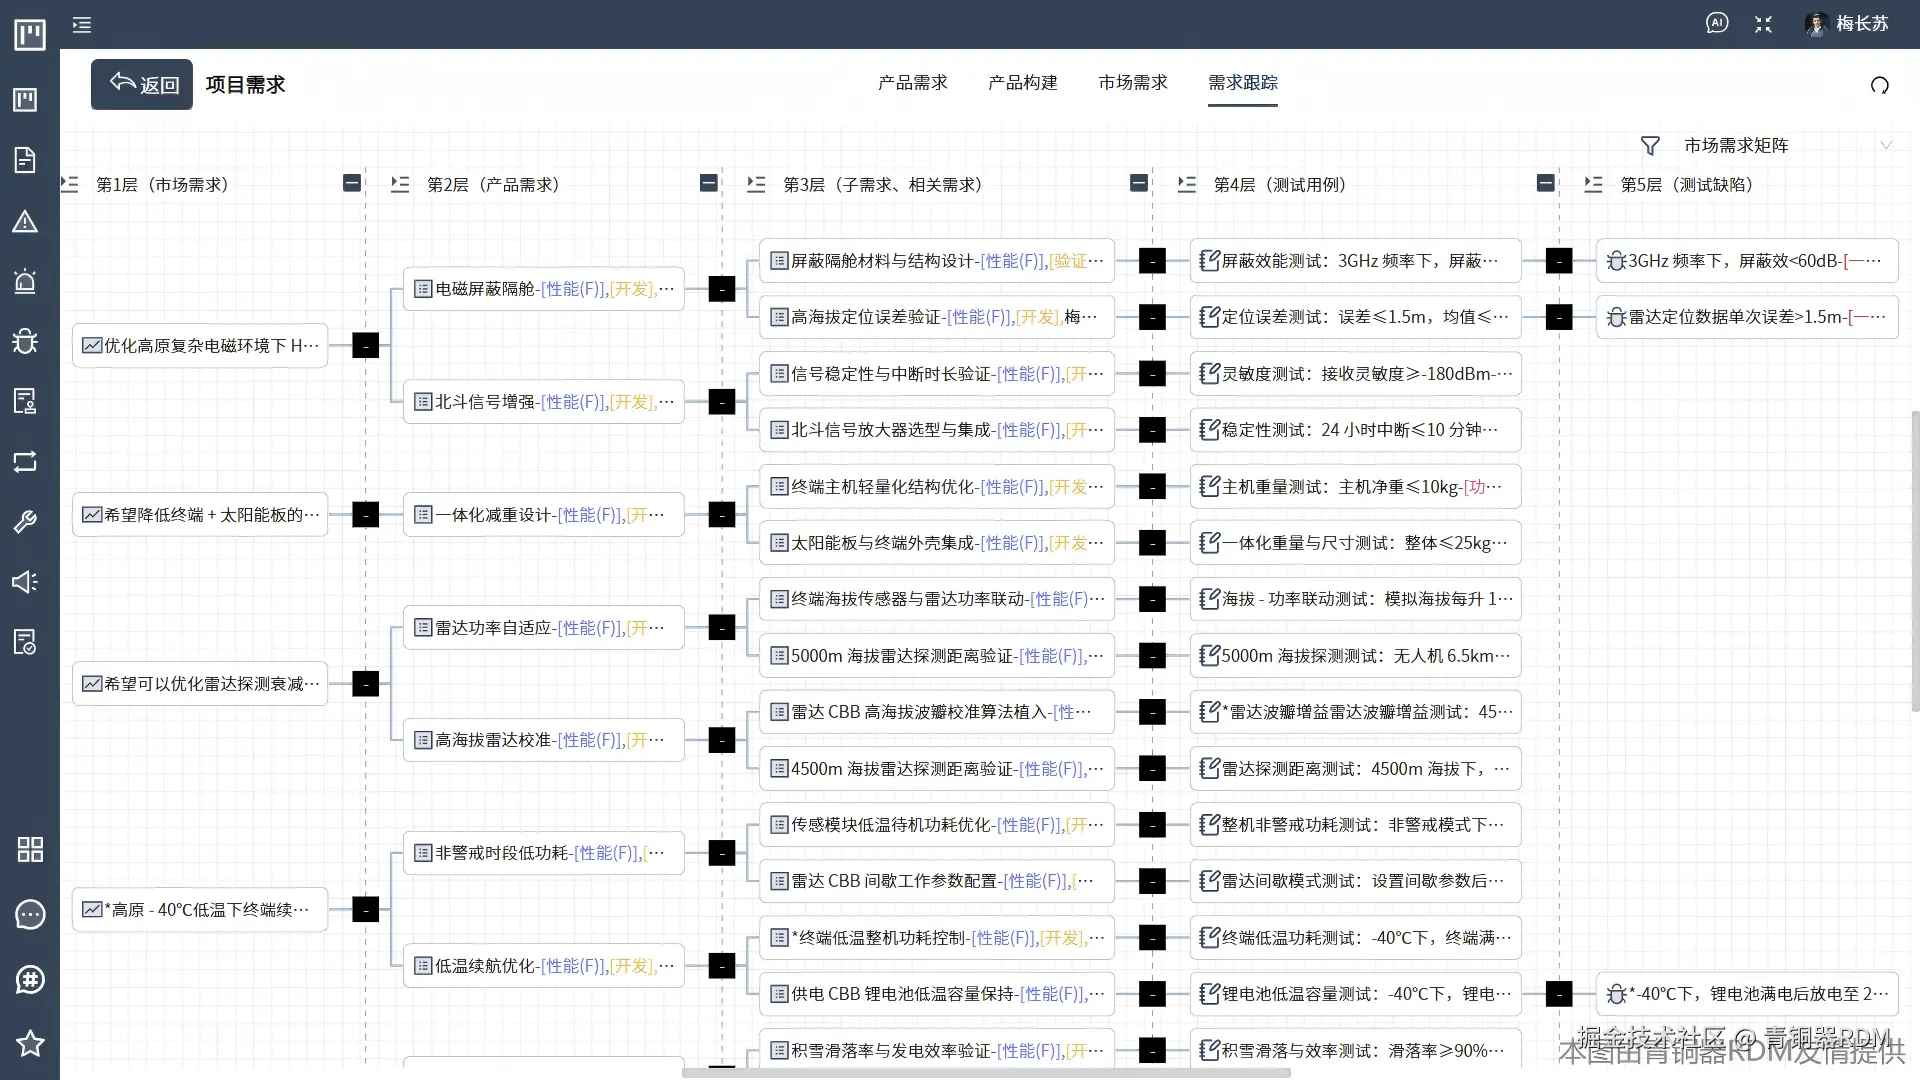
Task: Toggle the connector square next to 电磁屏蔽隔舱 node
Action: [x=720, y=289]
